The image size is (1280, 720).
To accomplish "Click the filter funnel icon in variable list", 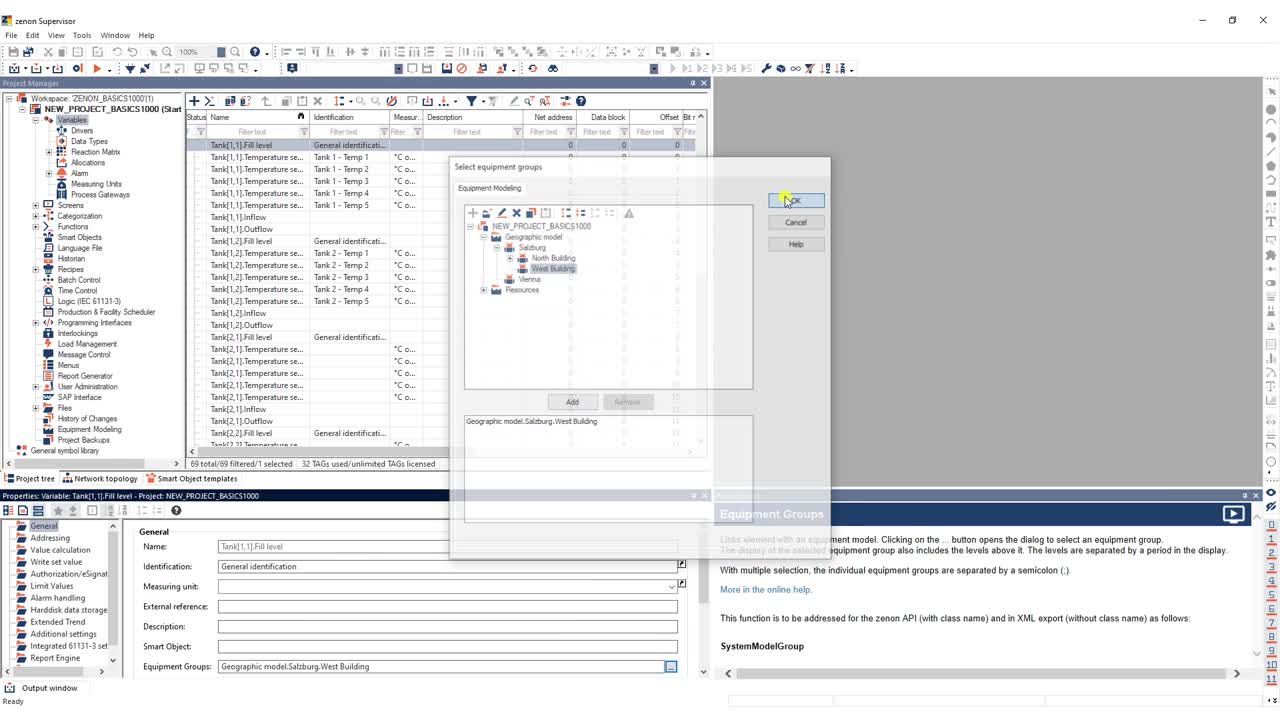I will 471,101.
